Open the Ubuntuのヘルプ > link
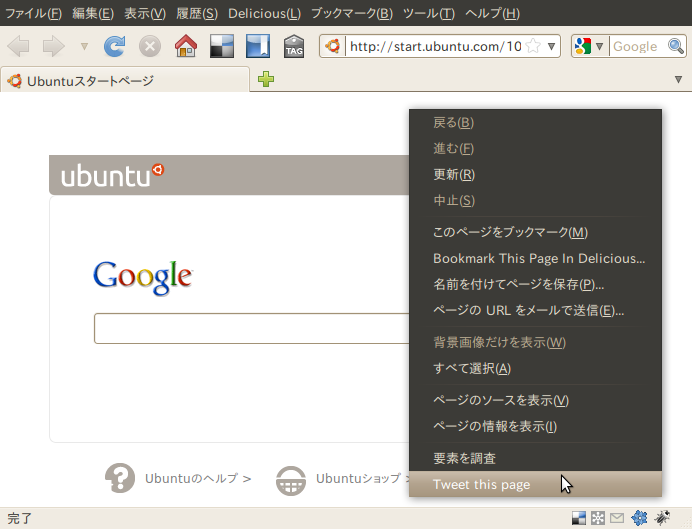 pos(198,478)
